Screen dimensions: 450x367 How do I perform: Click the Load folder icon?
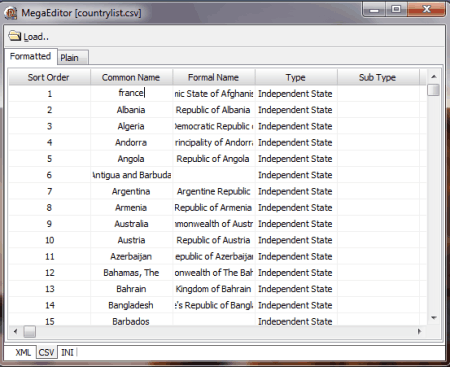[14, 36]
